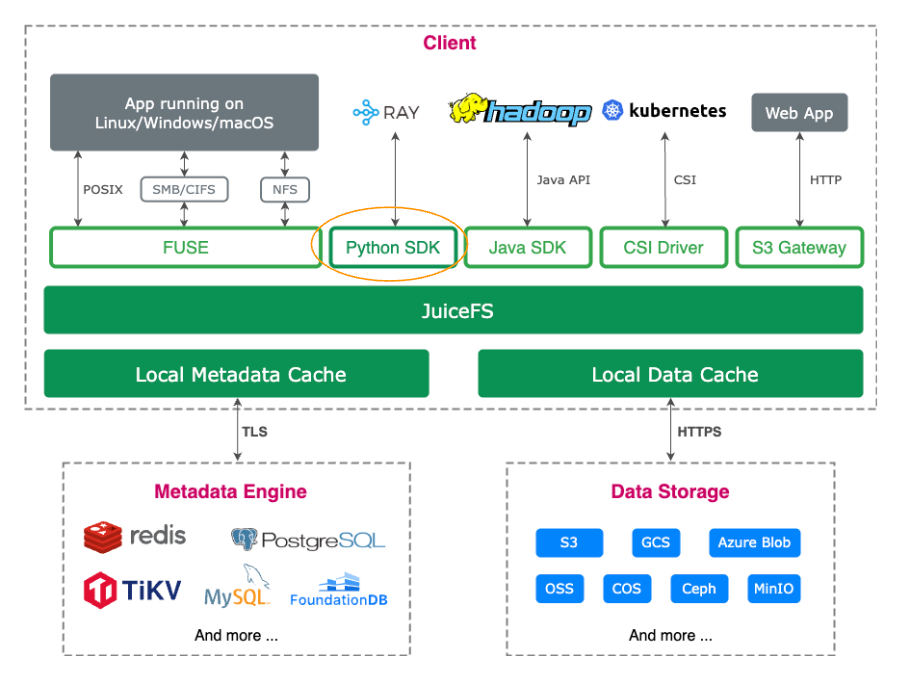Click the SMB/CIFS label box
Screen dimensions: 898x690
click(x=184, y=190)
